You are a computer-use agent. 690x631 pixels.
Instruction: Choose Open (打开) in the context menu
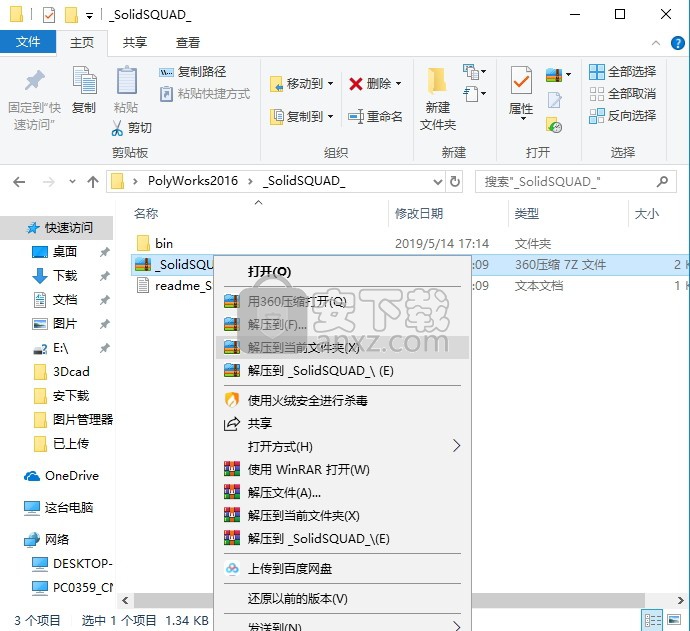coord(342,271)
